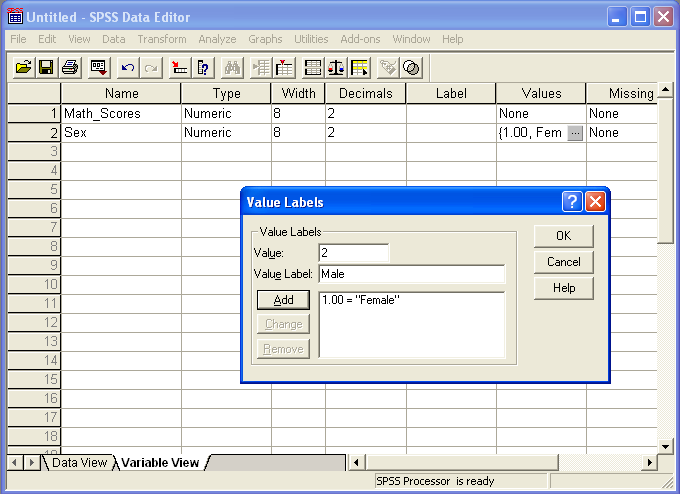Click the Value Label input field containing Male

coord(412,274)
